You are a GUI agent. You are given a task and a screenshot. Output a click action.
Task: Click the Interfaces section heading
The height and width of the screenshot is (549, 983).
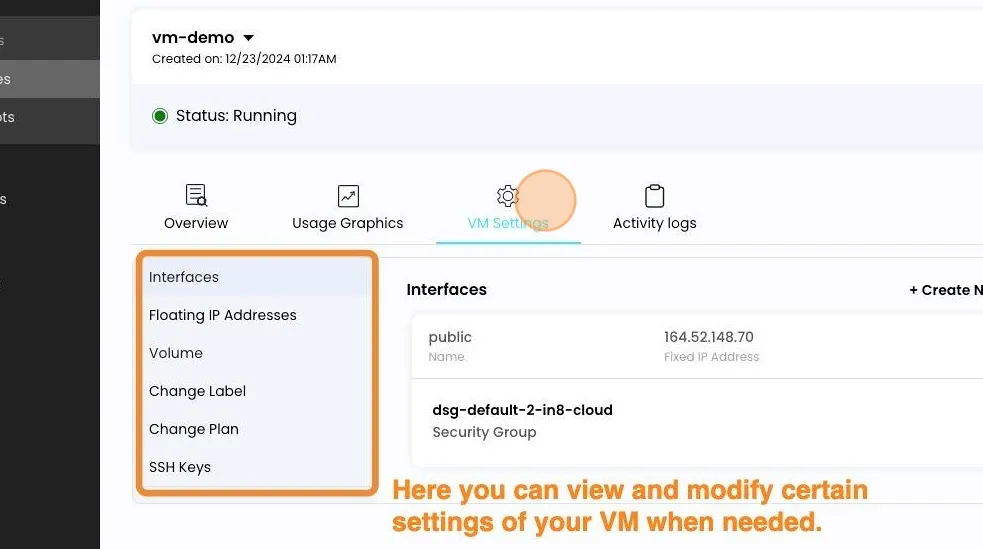click(x=446, y=290)
